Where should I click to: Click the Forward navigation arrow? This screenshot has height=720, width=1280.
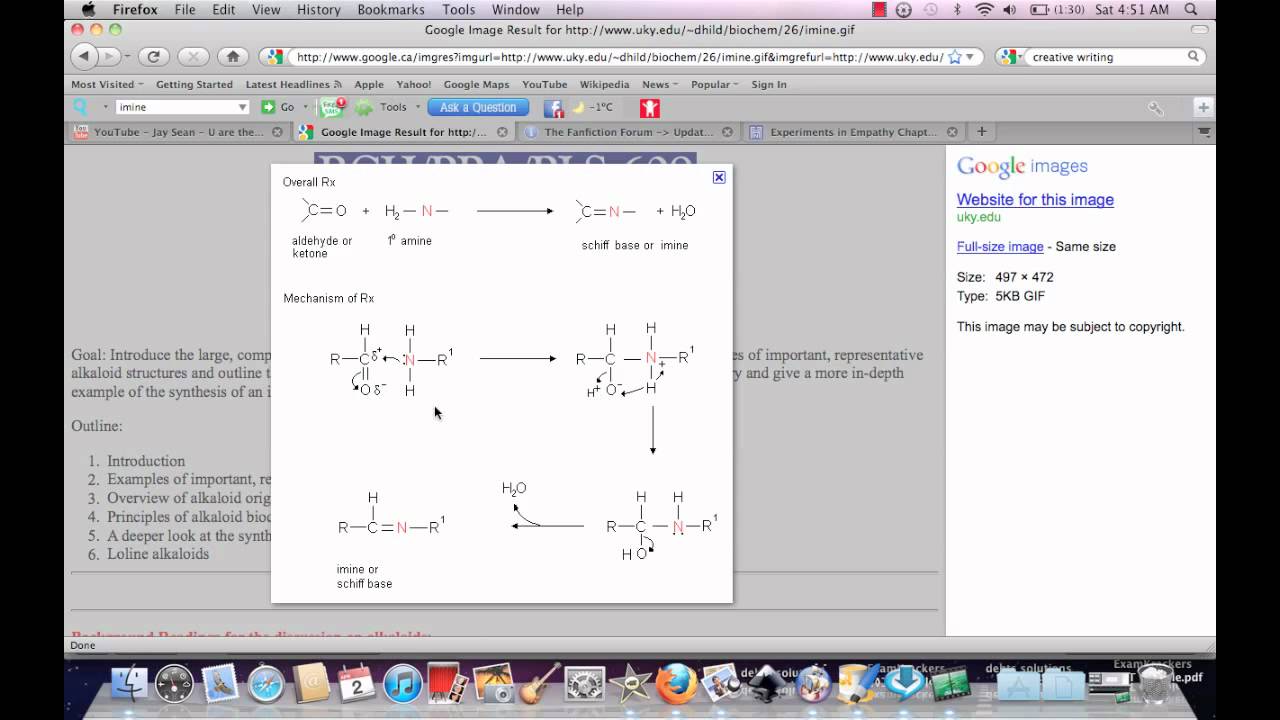tap(110, 57)
